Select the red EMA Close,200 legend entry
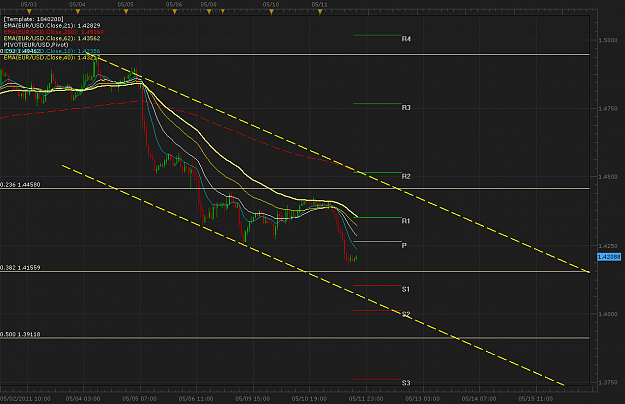Viewport: 625px width, 404px height. click(x=53, y=32)
